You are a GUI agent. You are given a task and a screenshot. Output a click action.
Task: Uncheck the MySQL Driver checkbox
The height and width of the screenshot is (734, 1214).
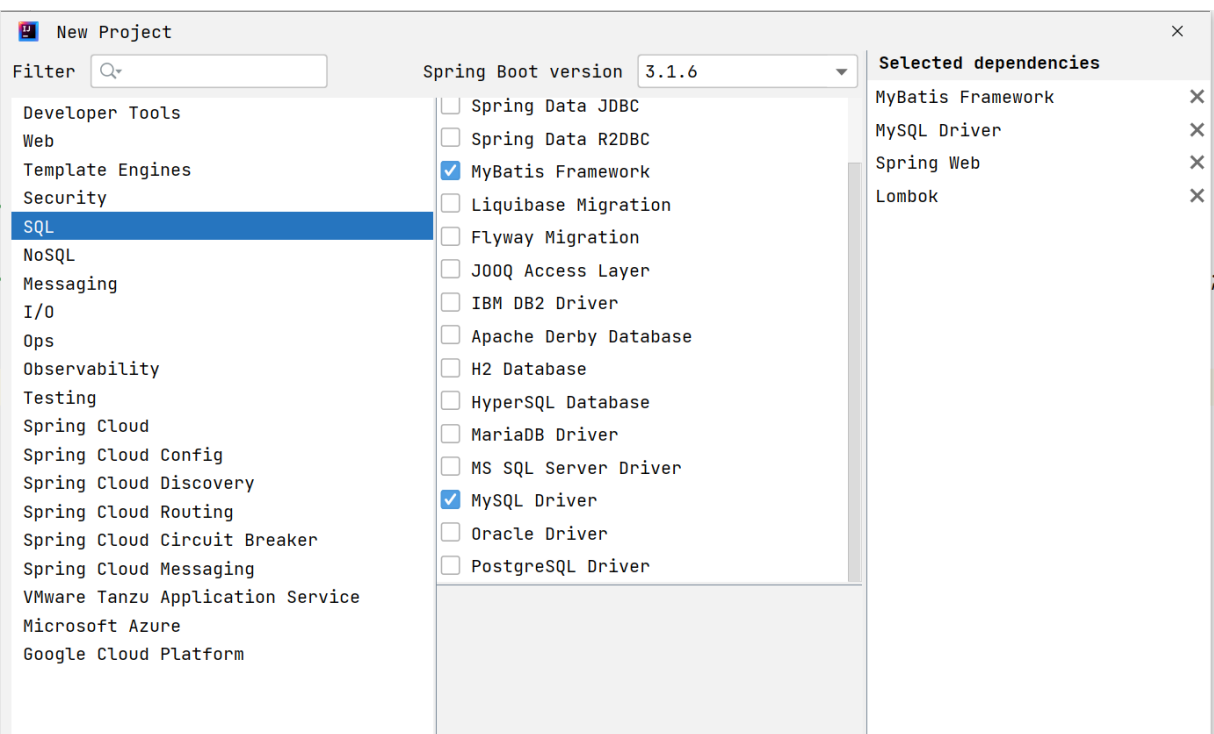[x=451, y=500]
